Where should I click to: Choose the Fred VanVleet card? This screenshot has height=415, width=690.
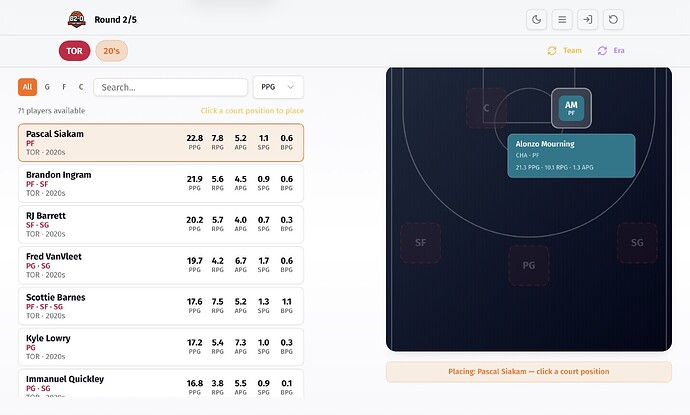tap(161, 265)
